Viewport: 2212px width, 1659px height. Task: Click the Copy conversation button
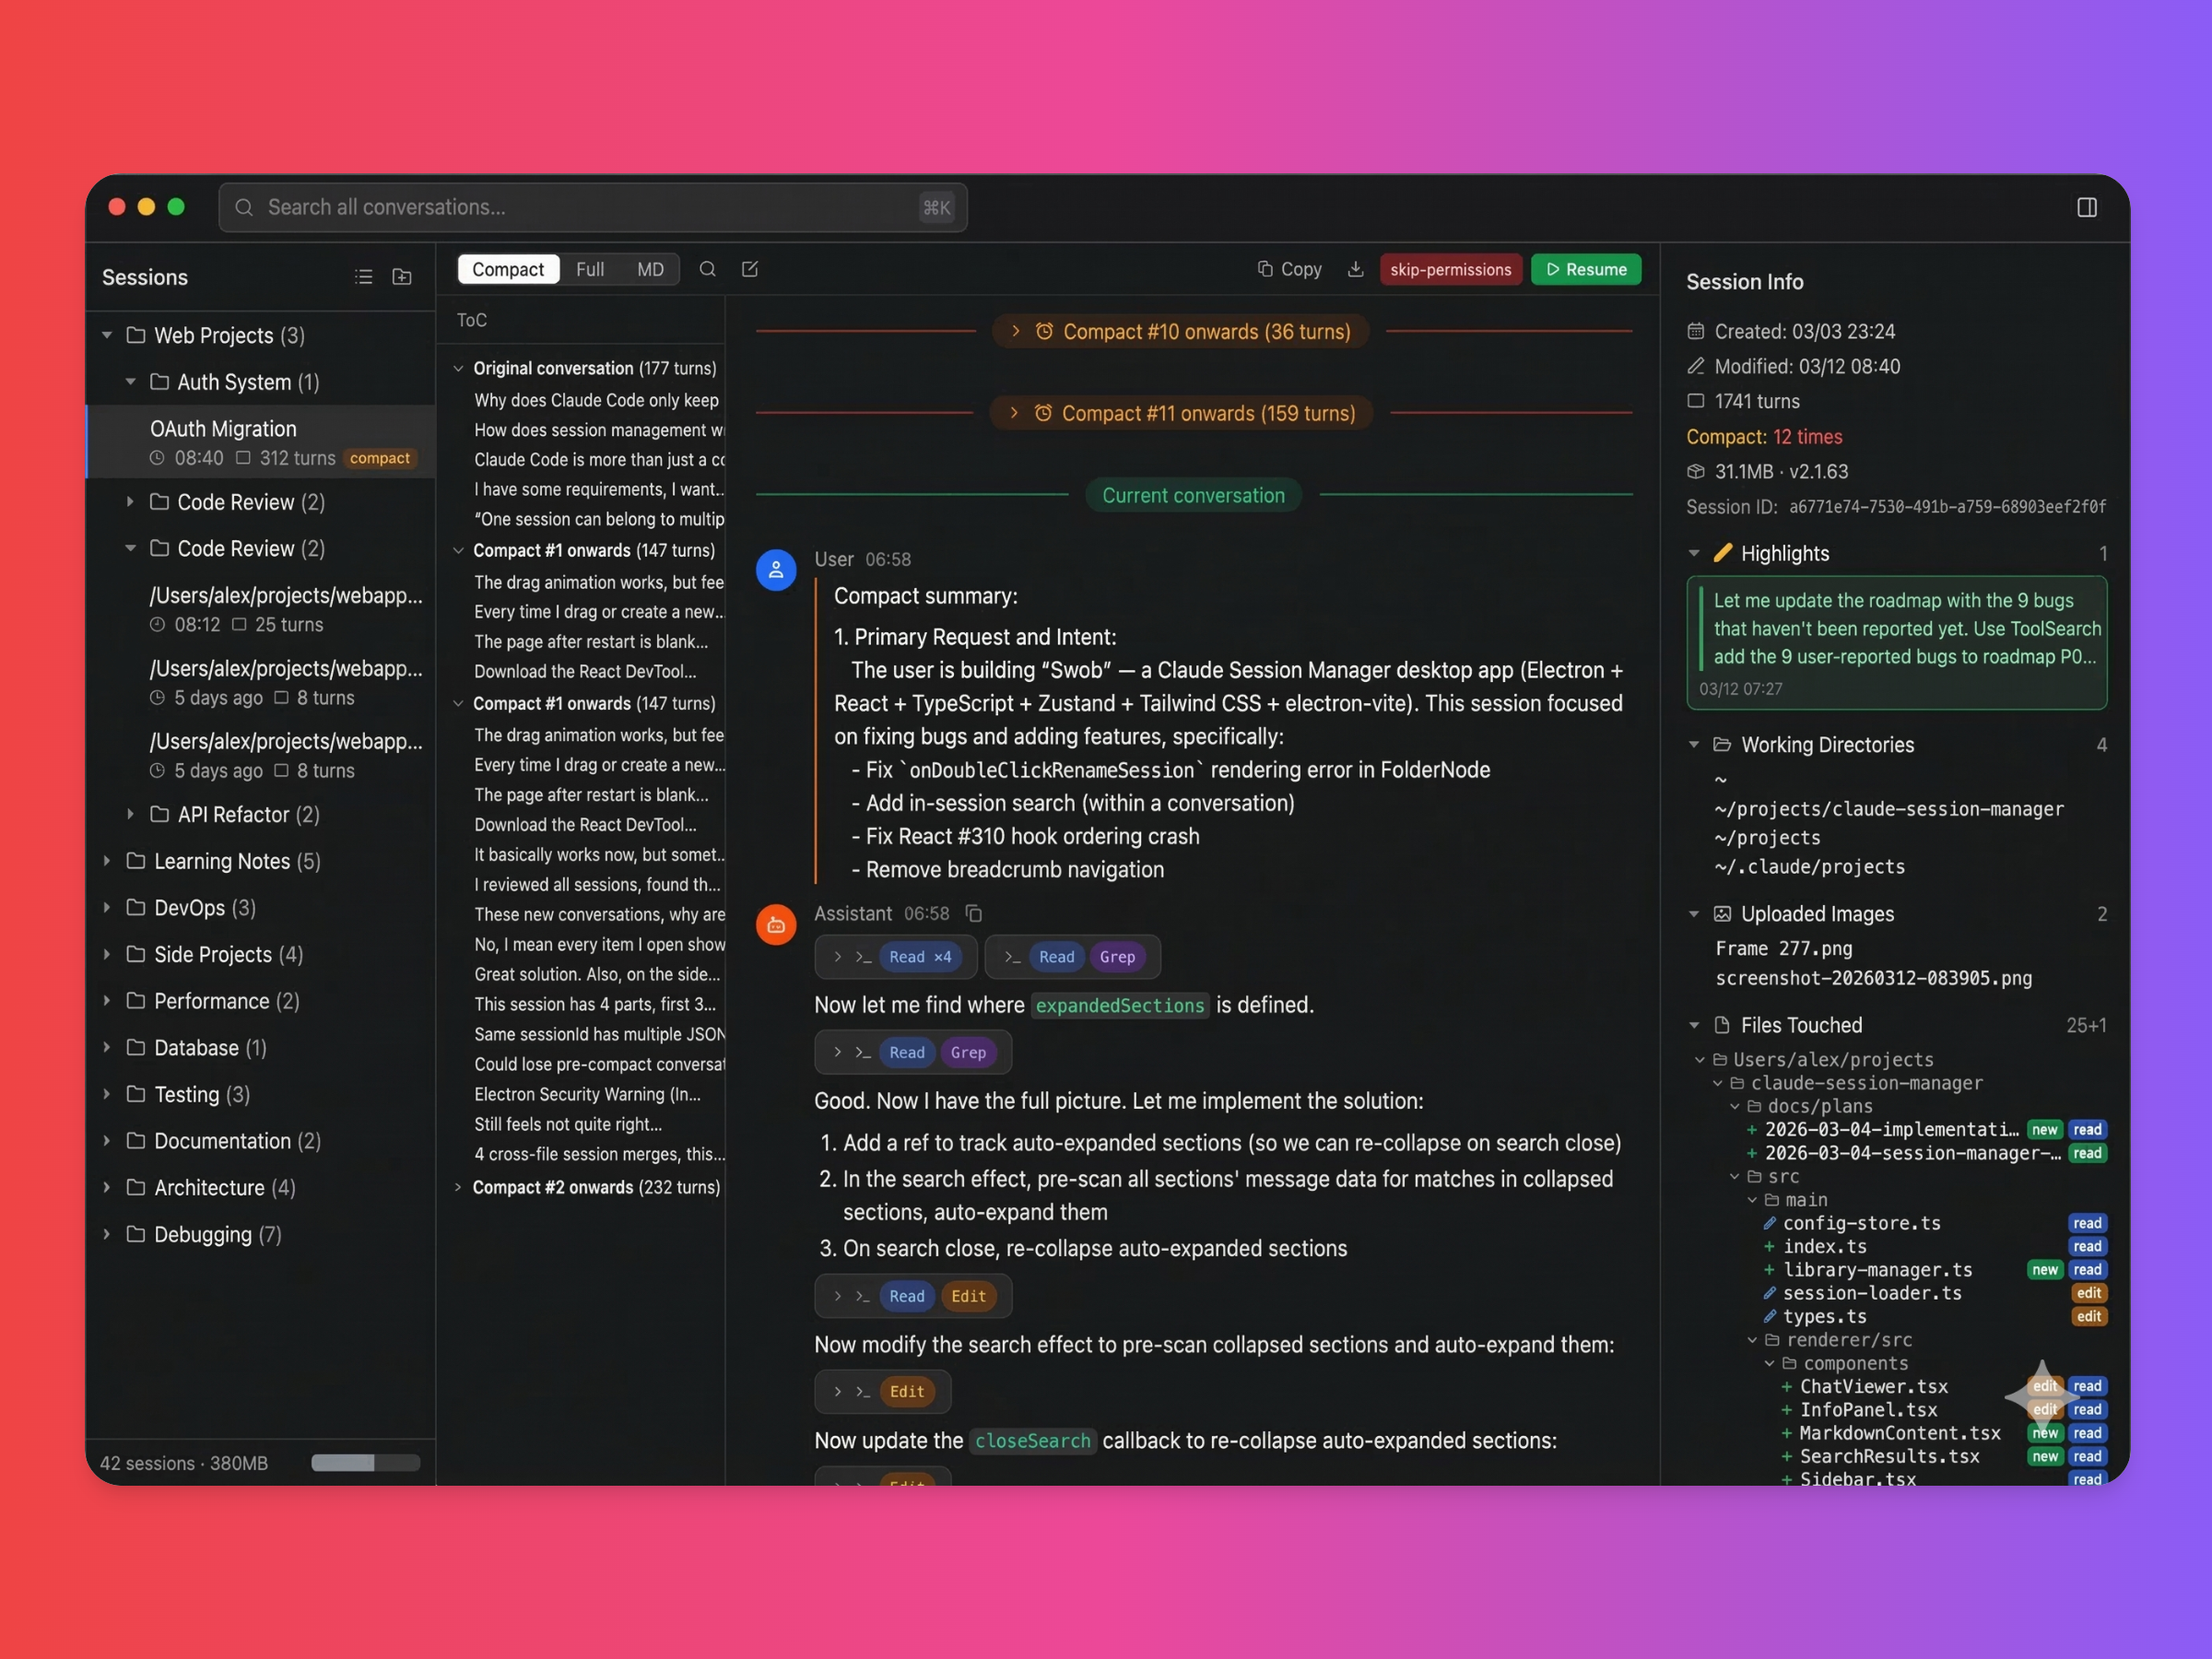[x=1289, y=269]
